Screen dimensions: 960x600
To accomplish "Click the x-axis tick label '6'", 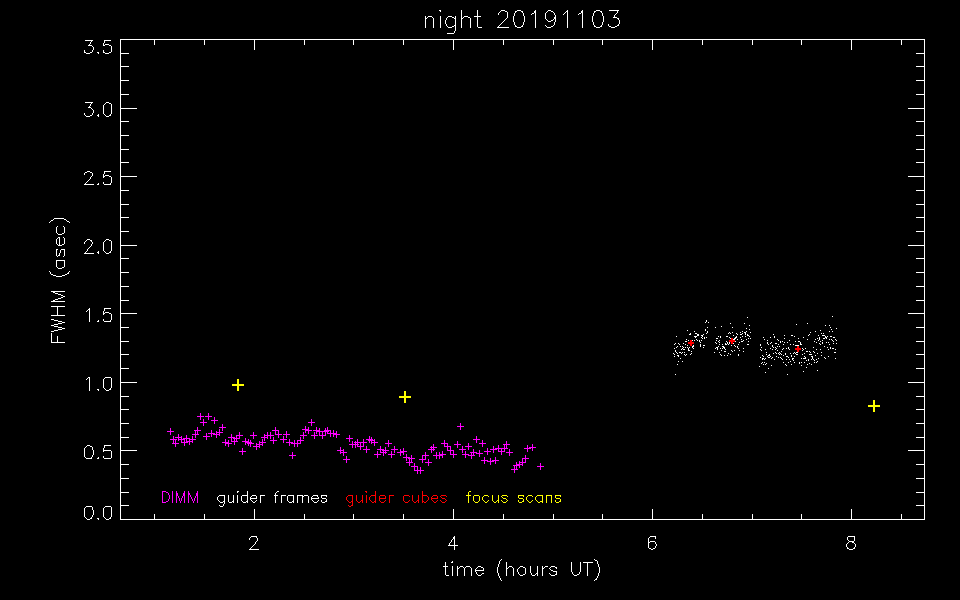I will pyautogui.click(x=652, y=543).
